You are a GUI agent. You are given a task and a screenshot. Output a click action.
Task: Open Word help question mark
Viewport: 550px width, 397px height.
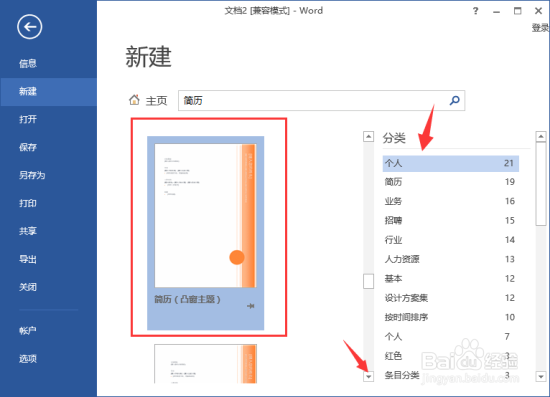click(x=475, y=11)
